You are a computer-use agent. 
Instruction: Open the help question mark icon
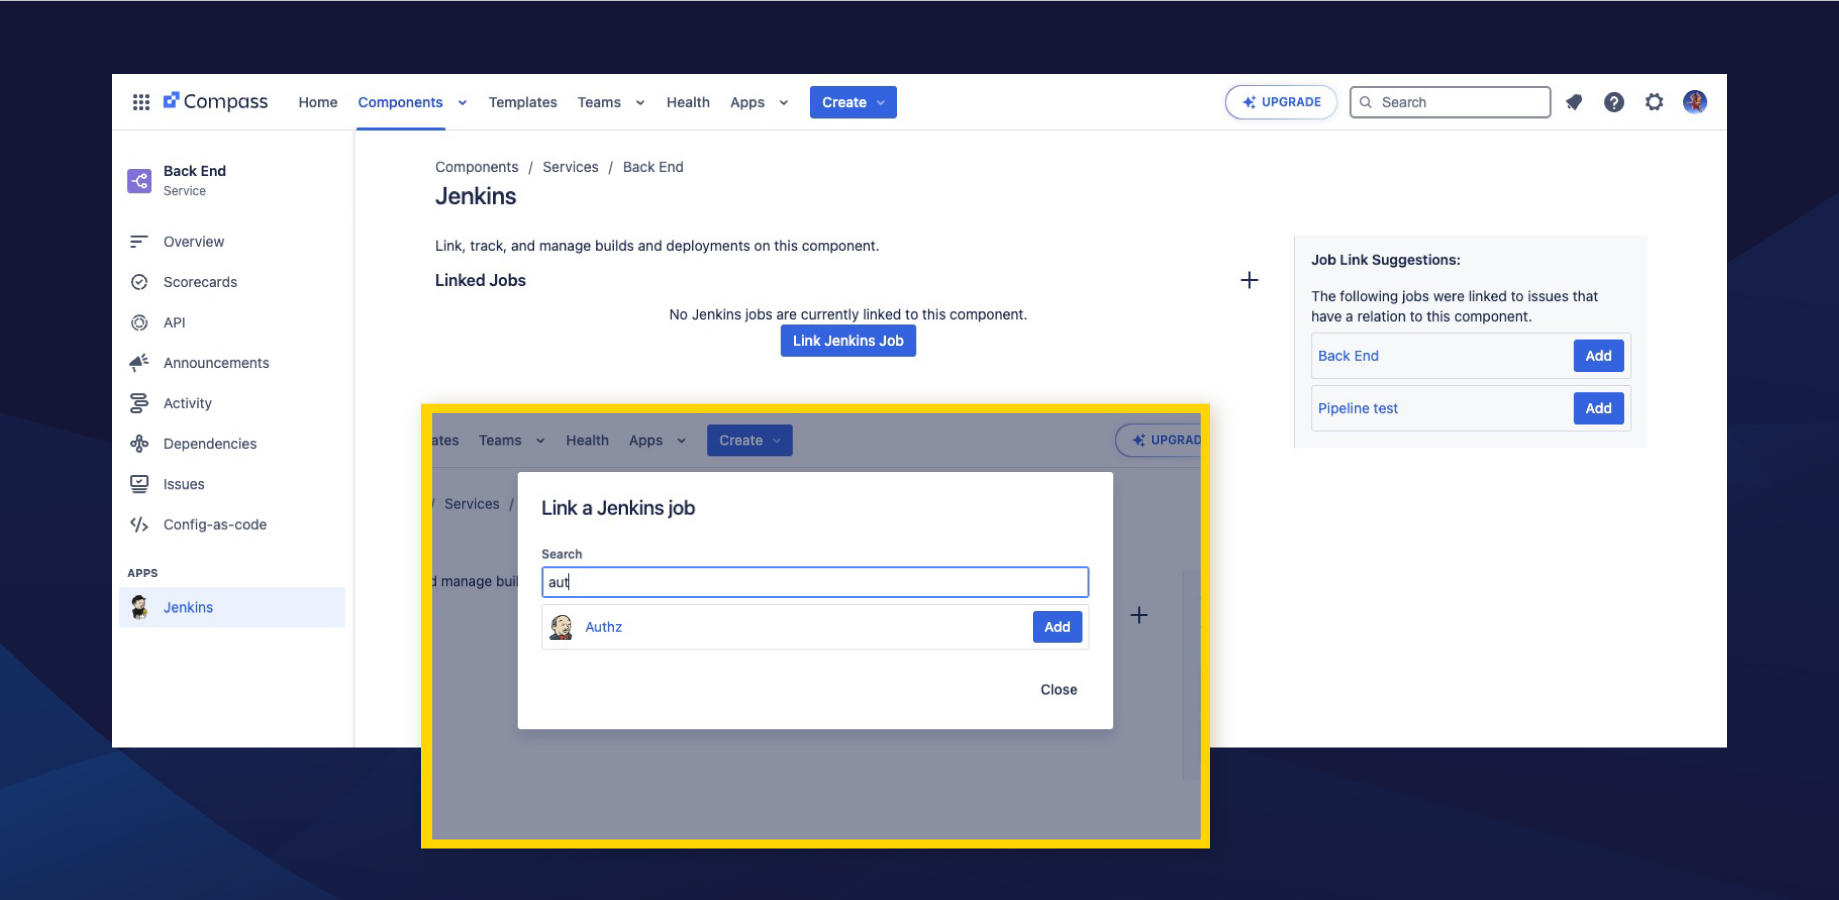click(x=1614, y=102)
